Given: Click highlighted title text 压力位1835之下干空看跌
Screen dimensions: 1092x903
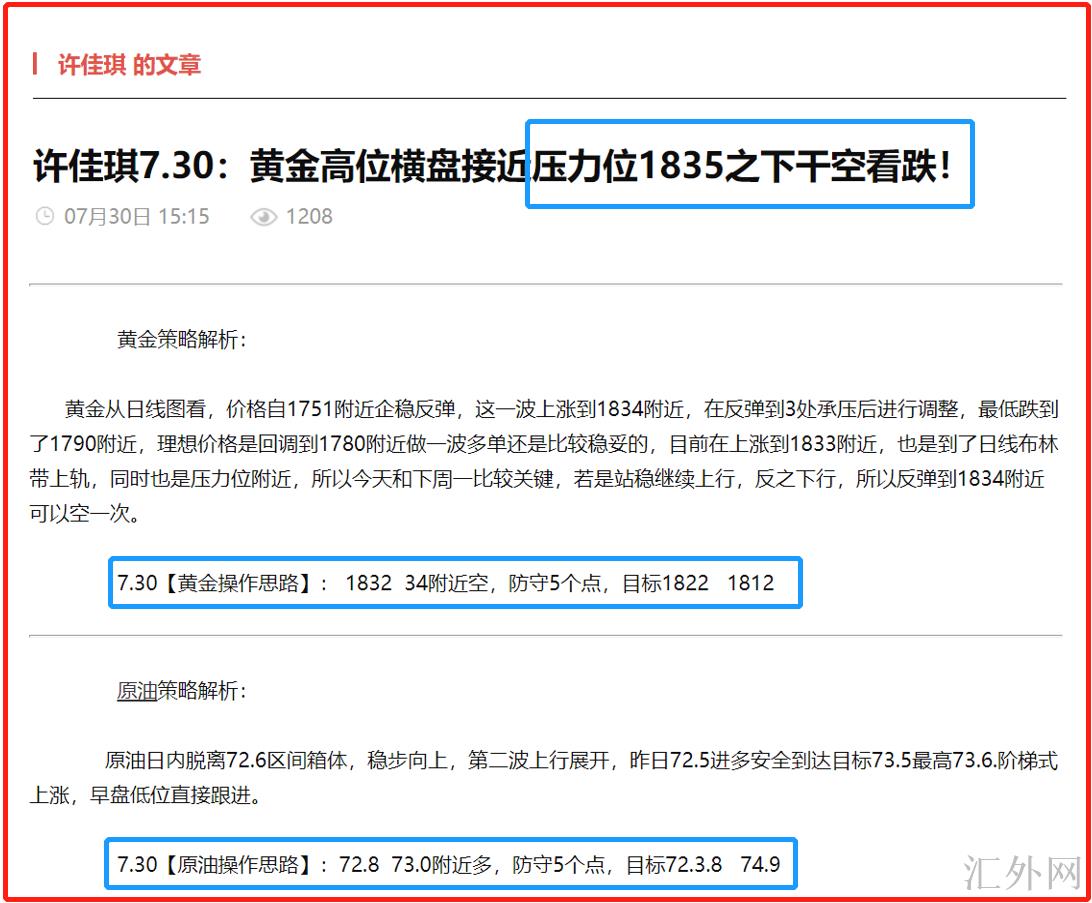Looking at the screenshot, I should (748, 166).
